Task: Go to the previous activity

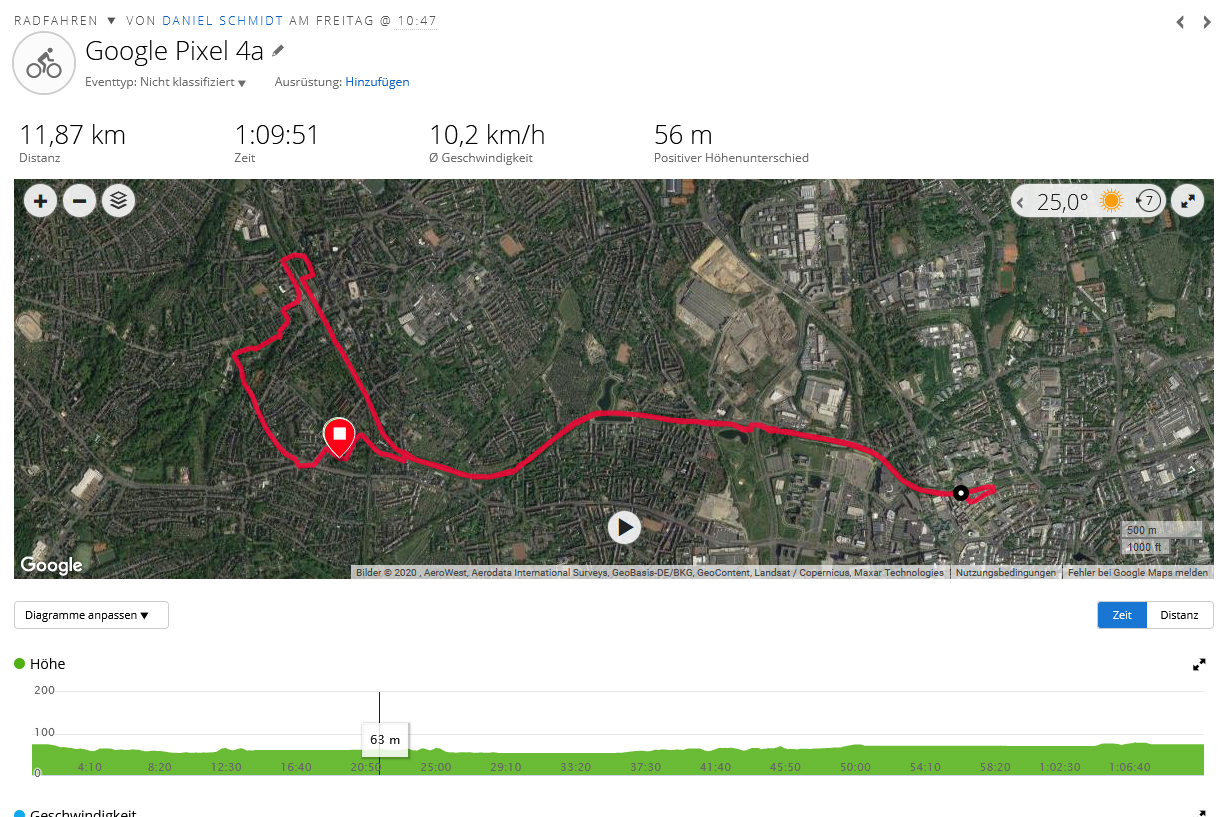Action: tap(1180, 22)
